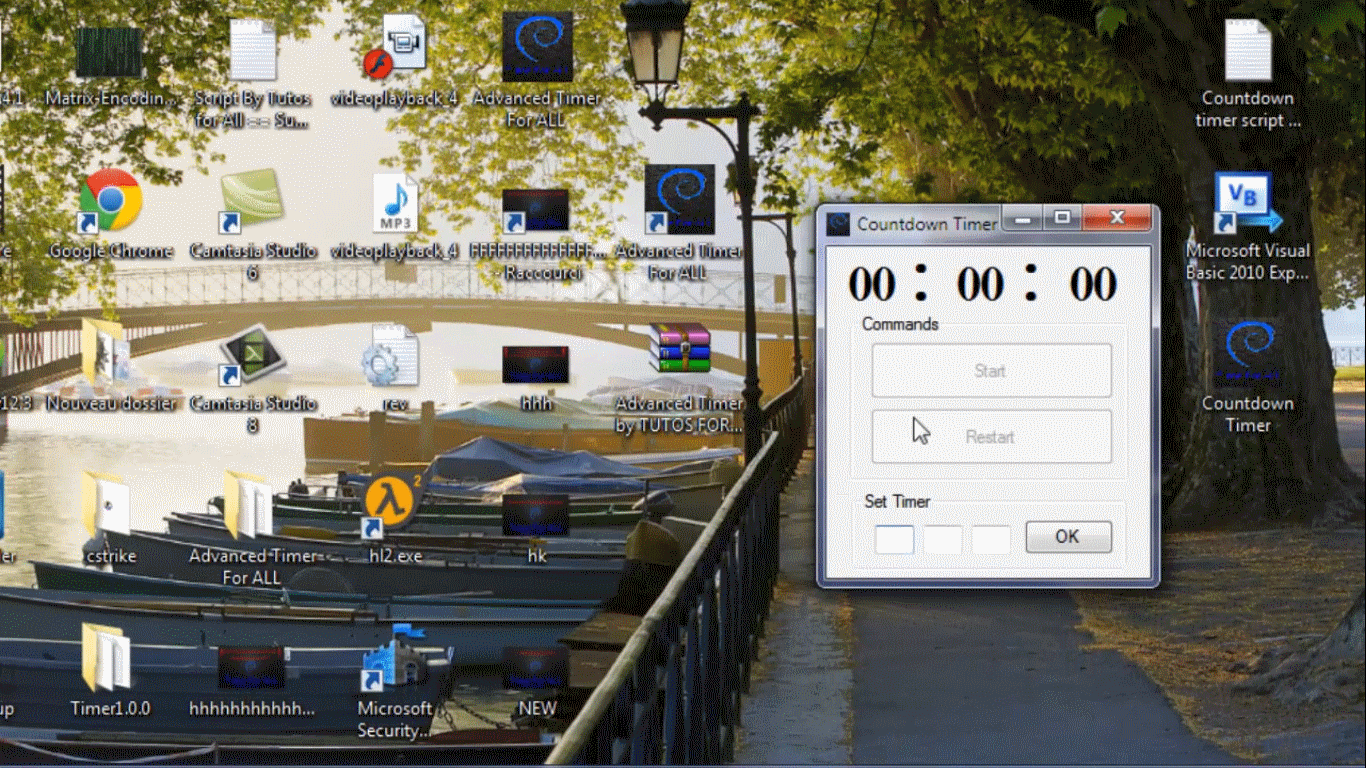
Task: Select the Countdown timer script text file
Action: coord(1248,50)
